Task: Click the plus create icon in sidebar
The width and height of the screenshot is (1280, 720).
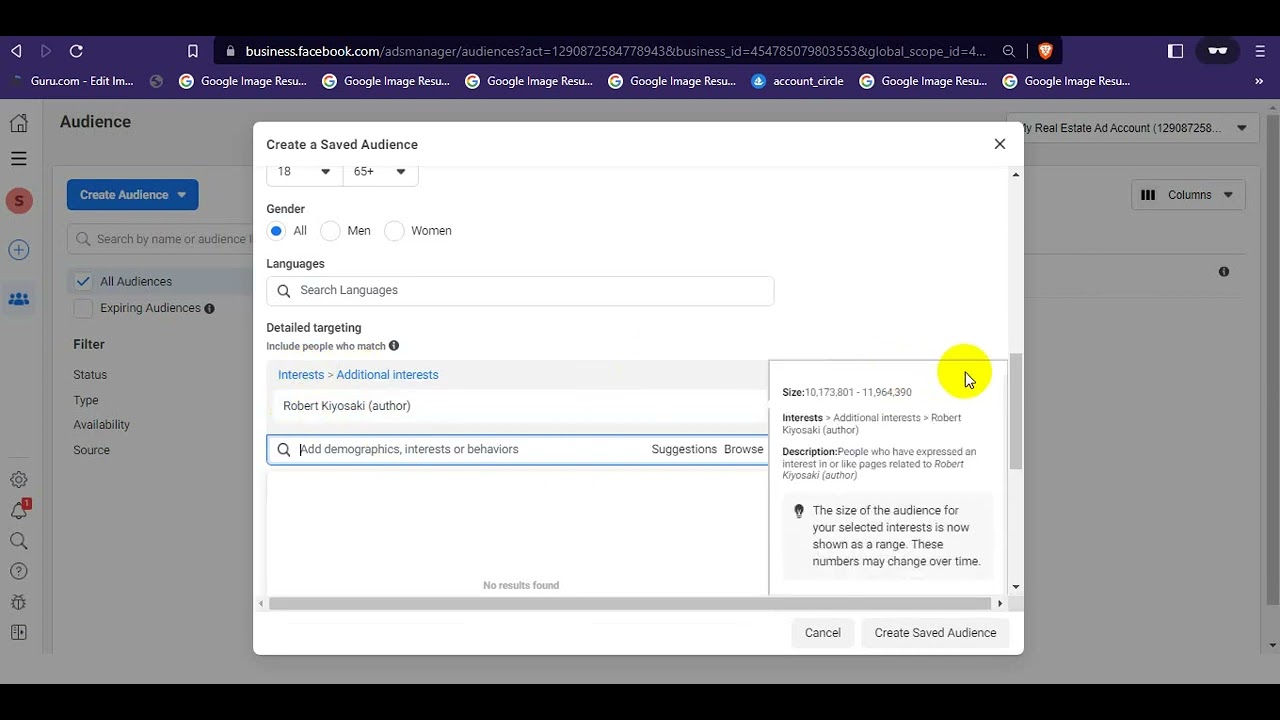Action: point(19,250)
